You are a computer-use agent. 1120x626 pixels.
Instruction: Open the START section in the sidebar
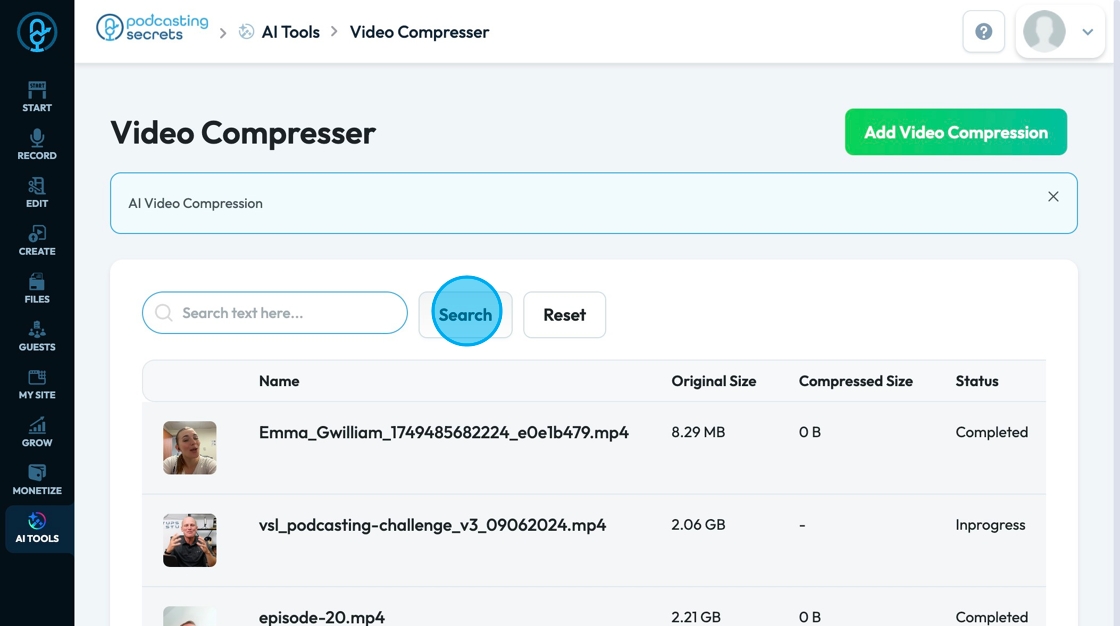point(37,97)
